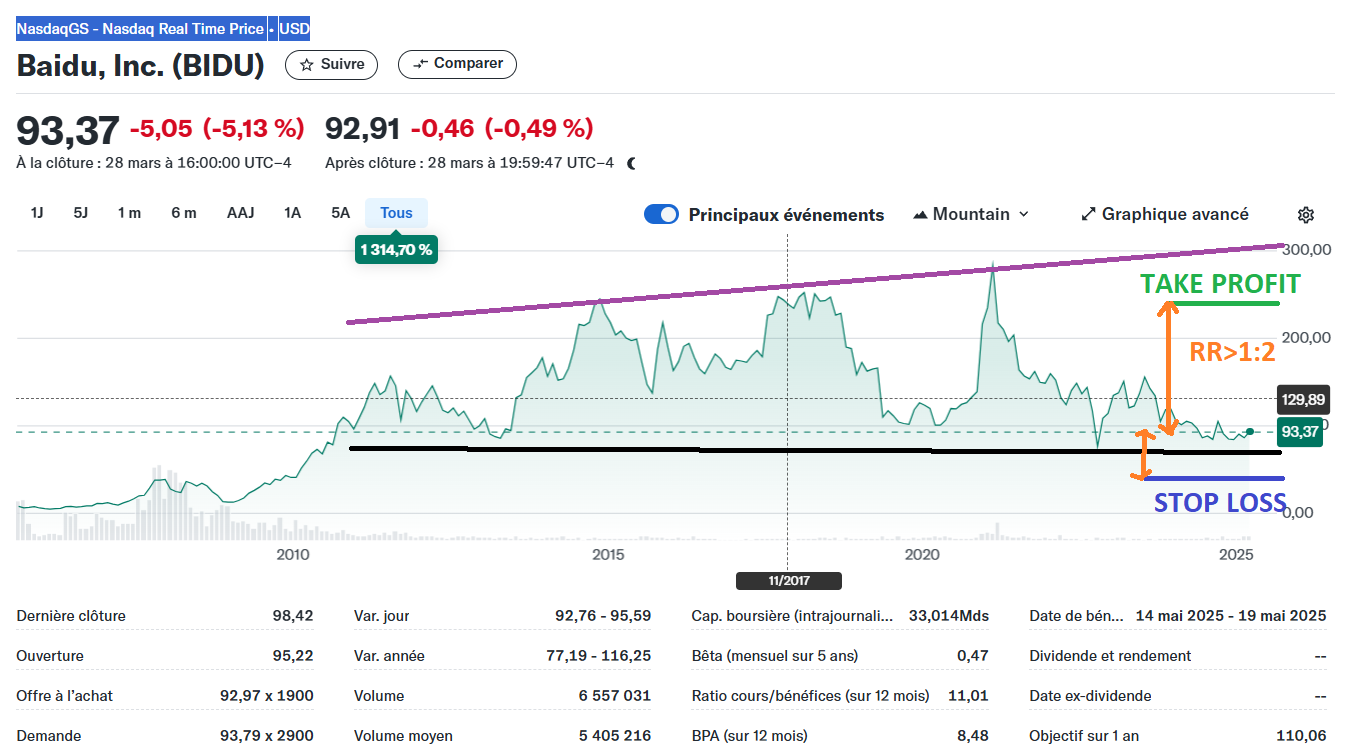This screenshot has width=1358, height=755.
Task: Click the 1 314,70 % performance badge
Action: [396, 250]
